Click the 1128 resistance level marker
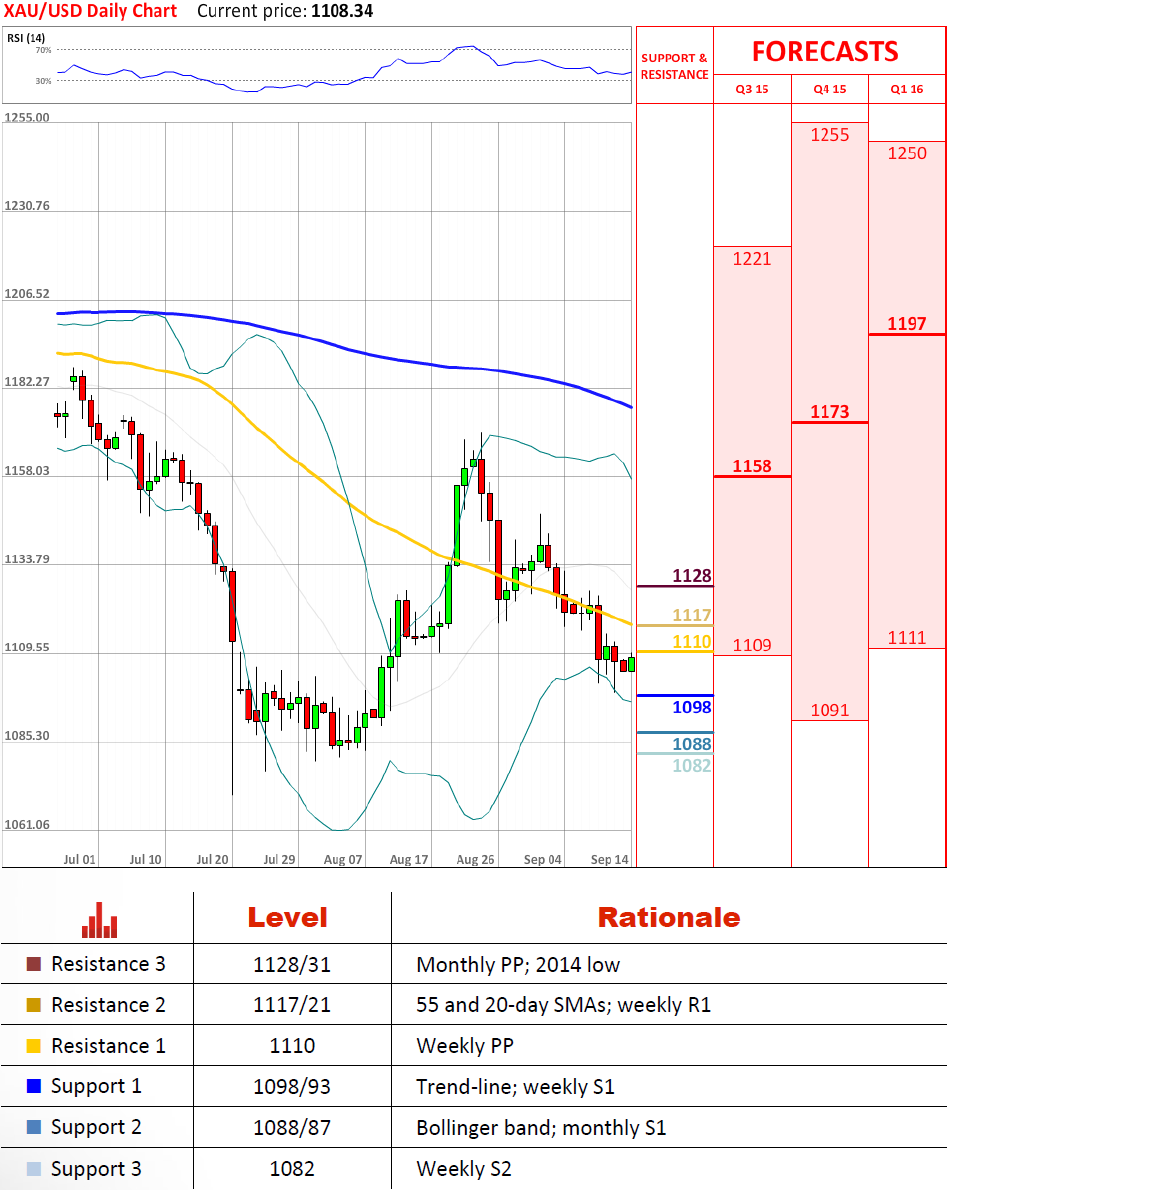The height and width of the screenshot is (1190, 1152). 691,575
